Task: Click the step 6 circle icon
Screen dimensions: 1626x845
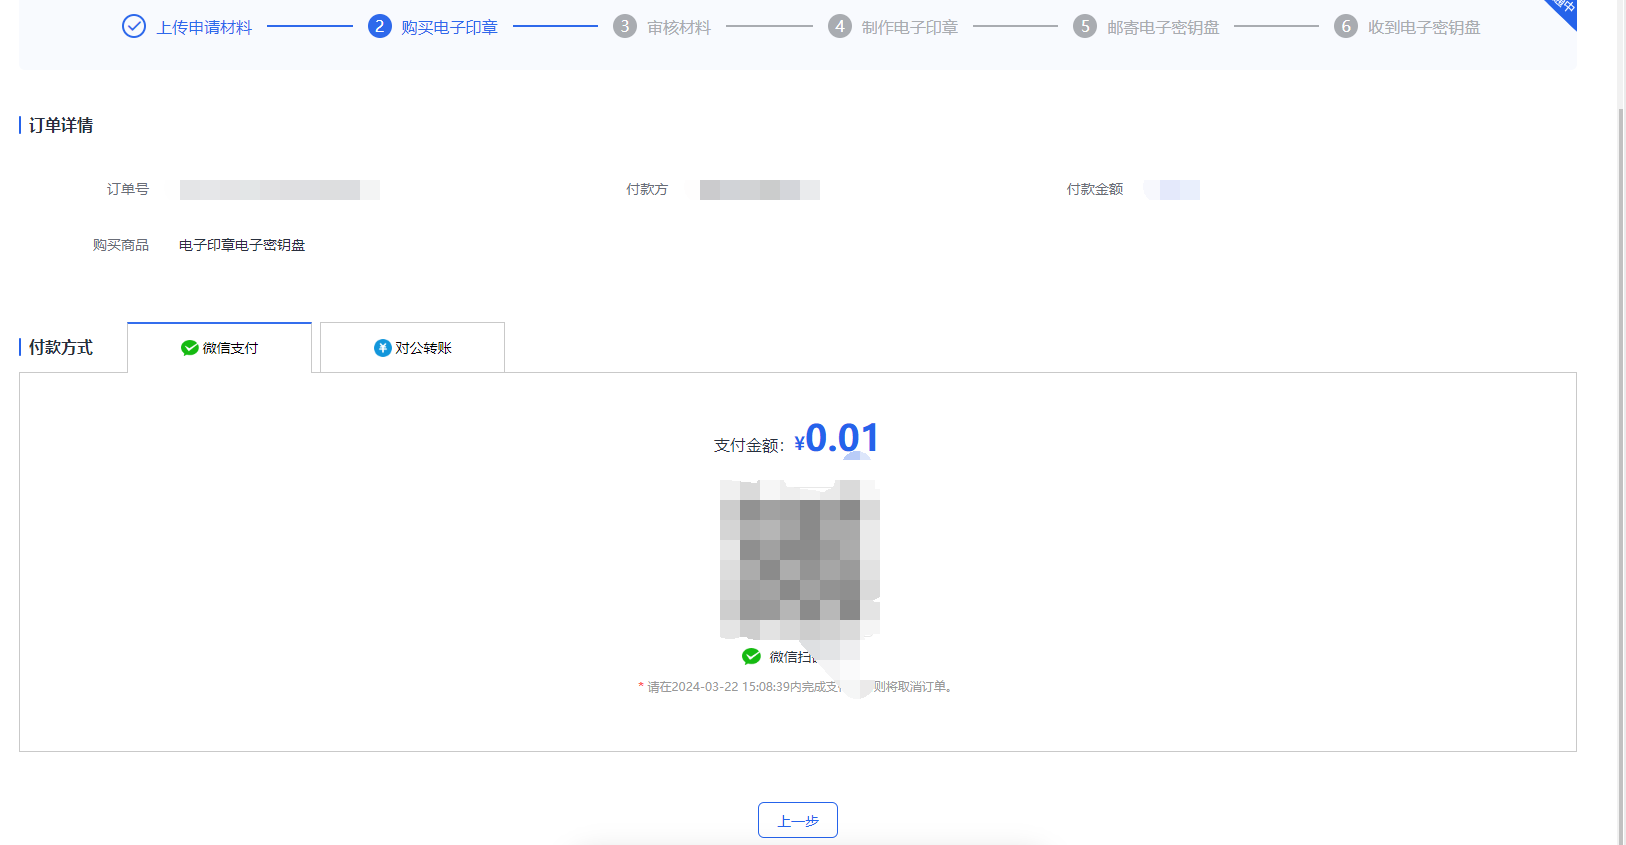Action: [1346, 26]
